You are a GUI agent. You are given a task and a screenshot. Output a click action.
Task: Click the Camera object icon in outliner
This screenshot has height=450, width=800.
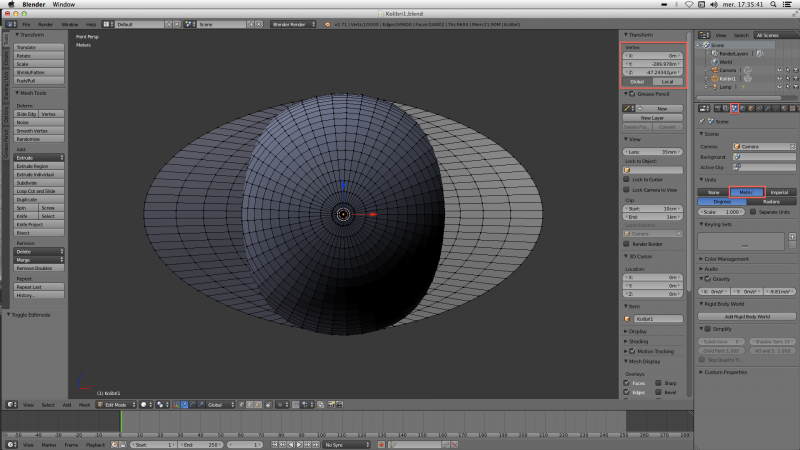[x=715, y=70]
